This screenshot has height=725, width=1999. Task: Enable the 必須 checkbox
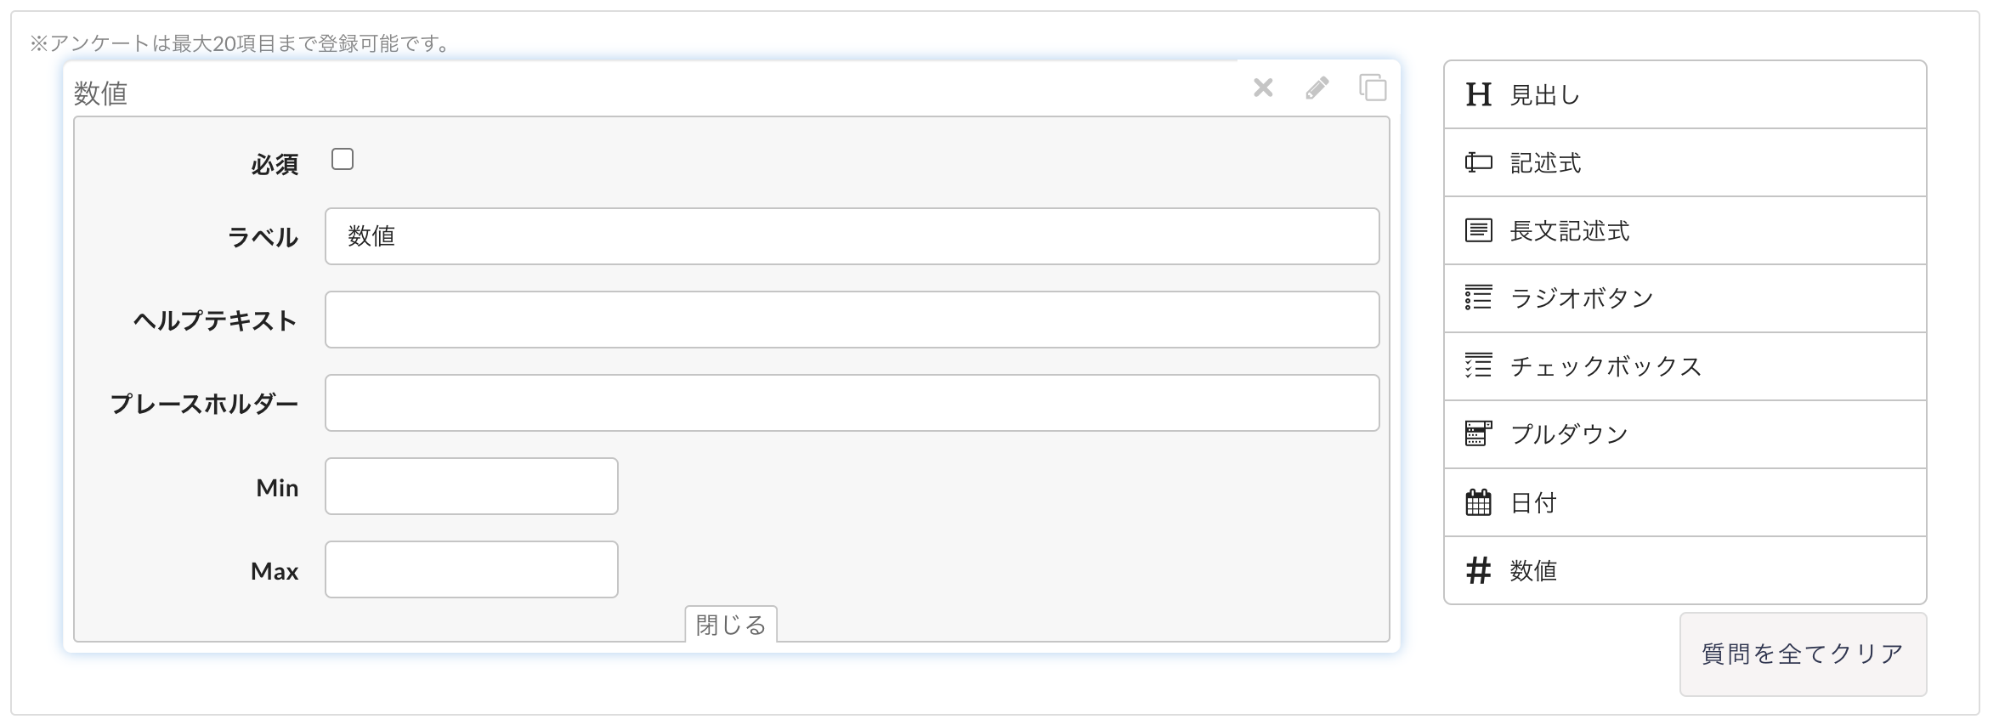tap(343, 160)
